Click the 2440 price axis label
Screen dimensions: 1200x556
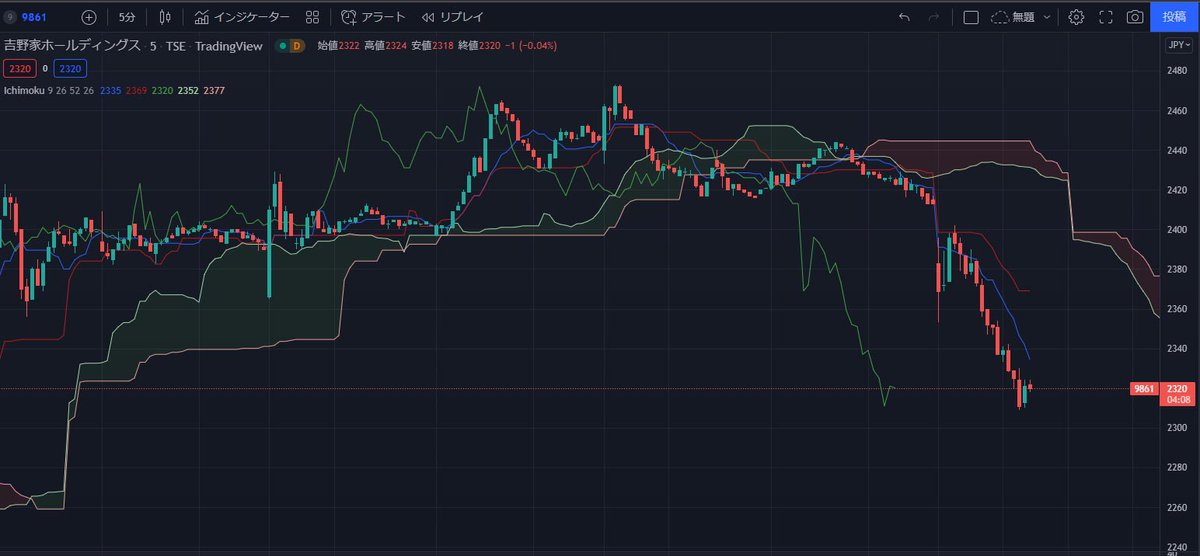pyautogui.click(x=1177, y=150)
